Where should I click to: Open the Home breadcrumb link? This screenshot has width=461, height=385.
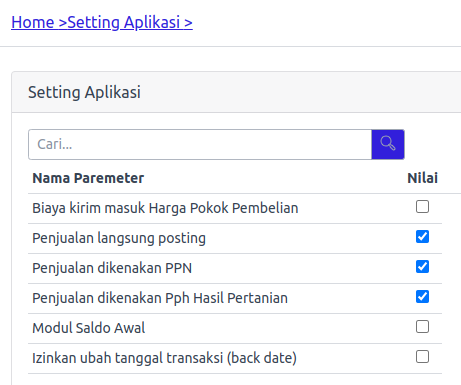click(x=39, y=22)
